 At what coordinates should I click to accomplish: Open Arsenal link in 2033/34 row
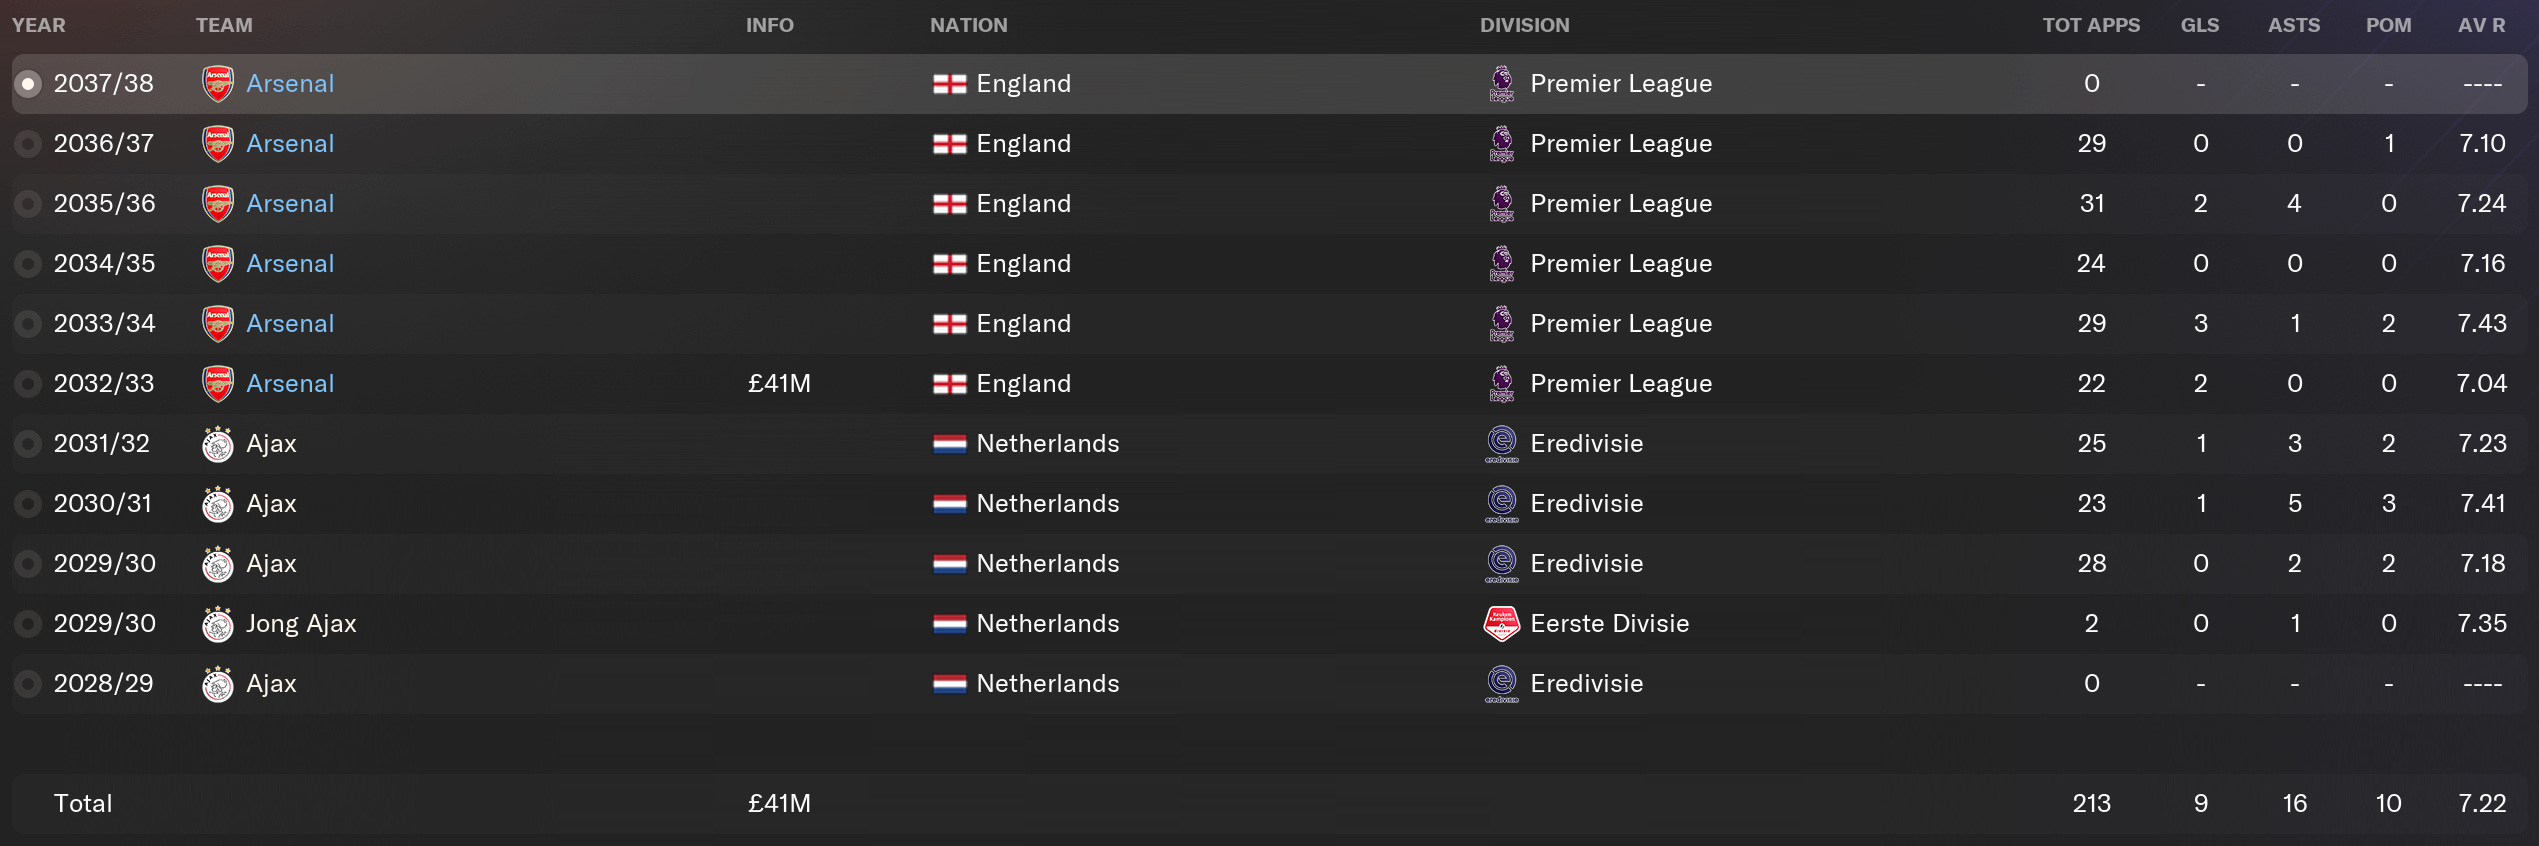click(290, 324)
